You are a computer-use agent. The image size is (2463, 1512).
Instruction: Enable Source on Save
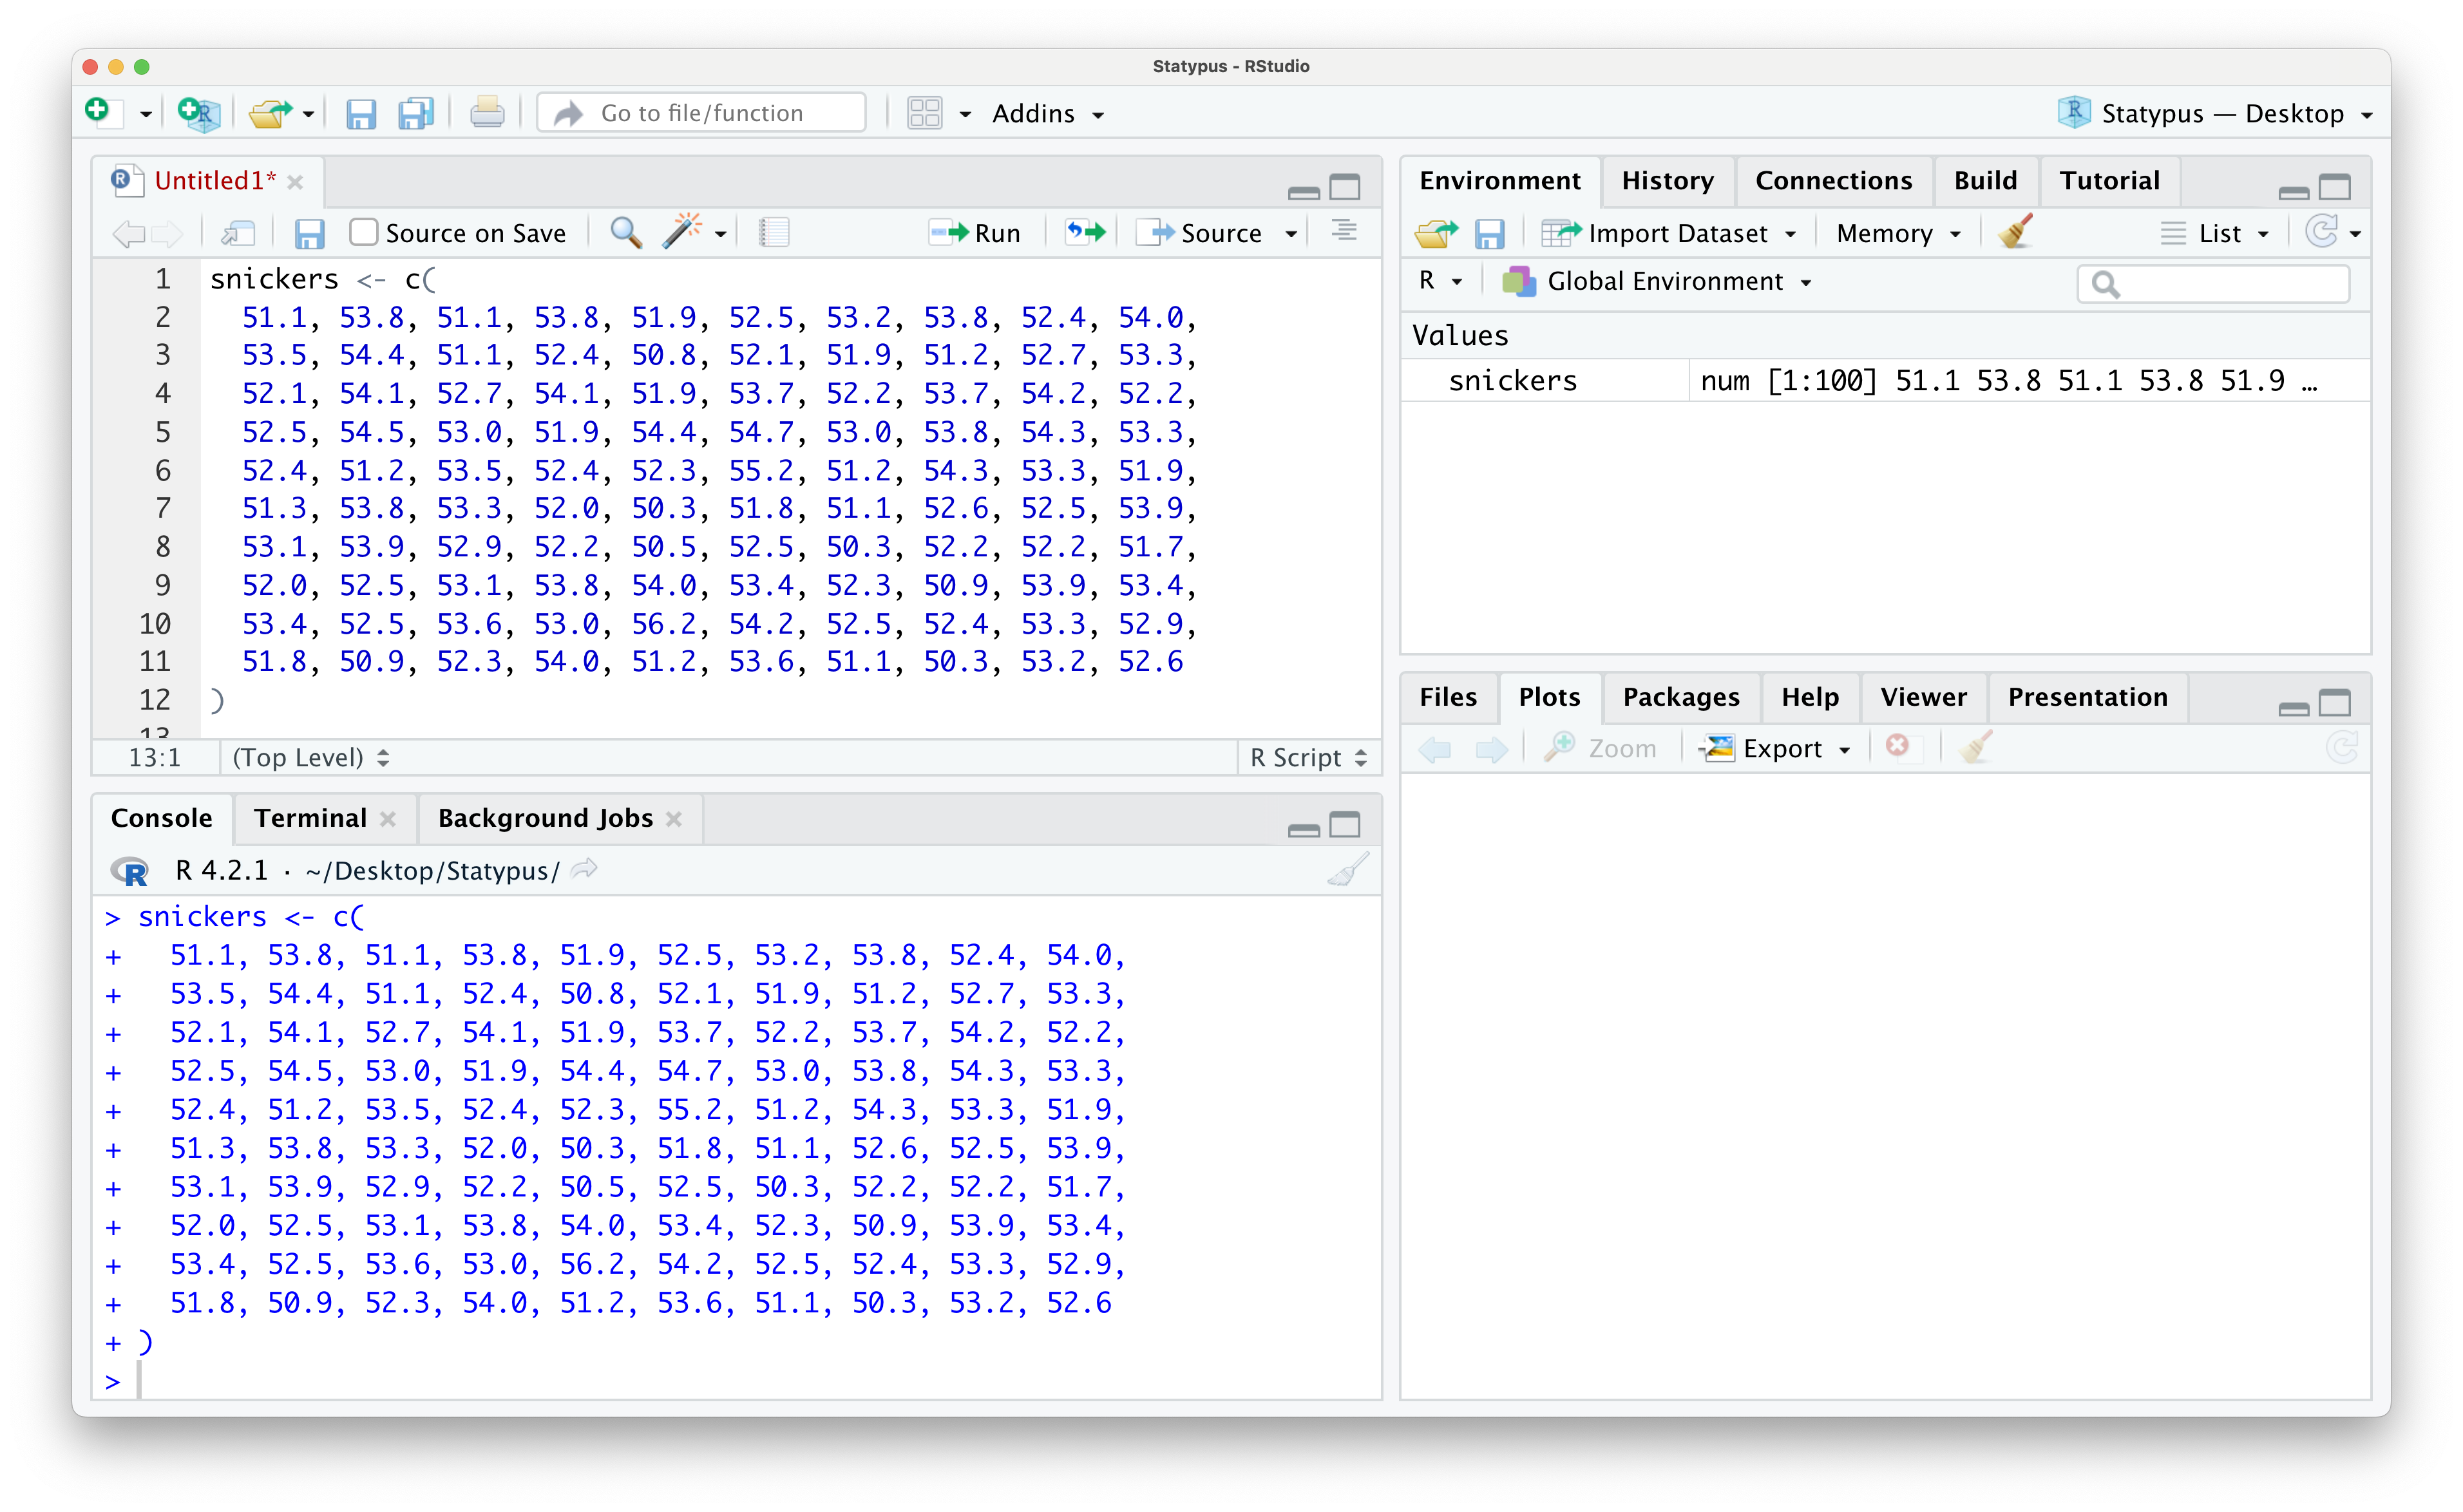point(363,231)
